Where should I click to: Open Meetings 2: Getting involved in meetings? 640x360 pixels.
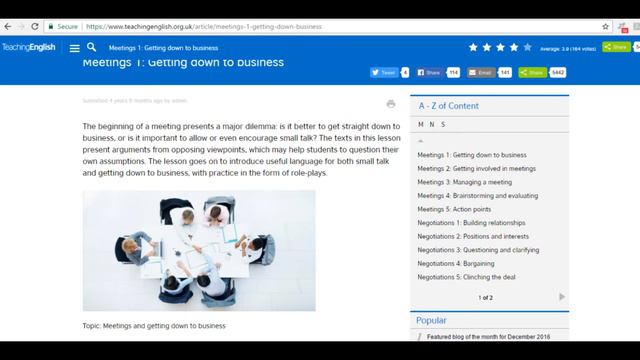coord(476,169)
